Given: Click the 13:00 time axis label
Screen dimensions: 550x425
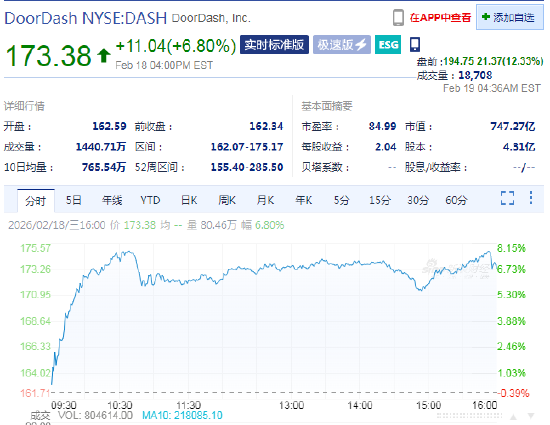Looking at the screenshot, I should tap(291, 405).
